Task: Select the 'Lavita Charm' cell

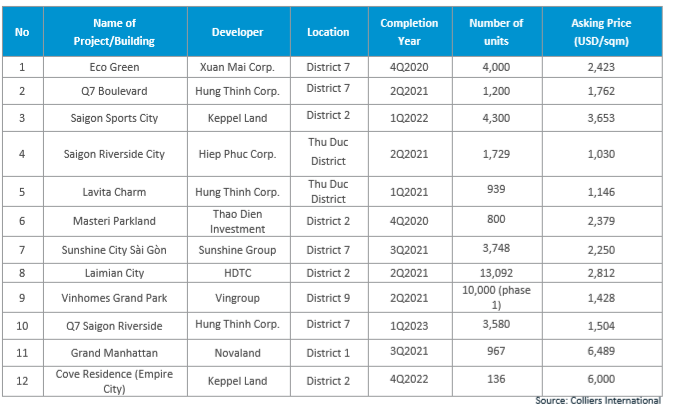Action: point(115,192)
